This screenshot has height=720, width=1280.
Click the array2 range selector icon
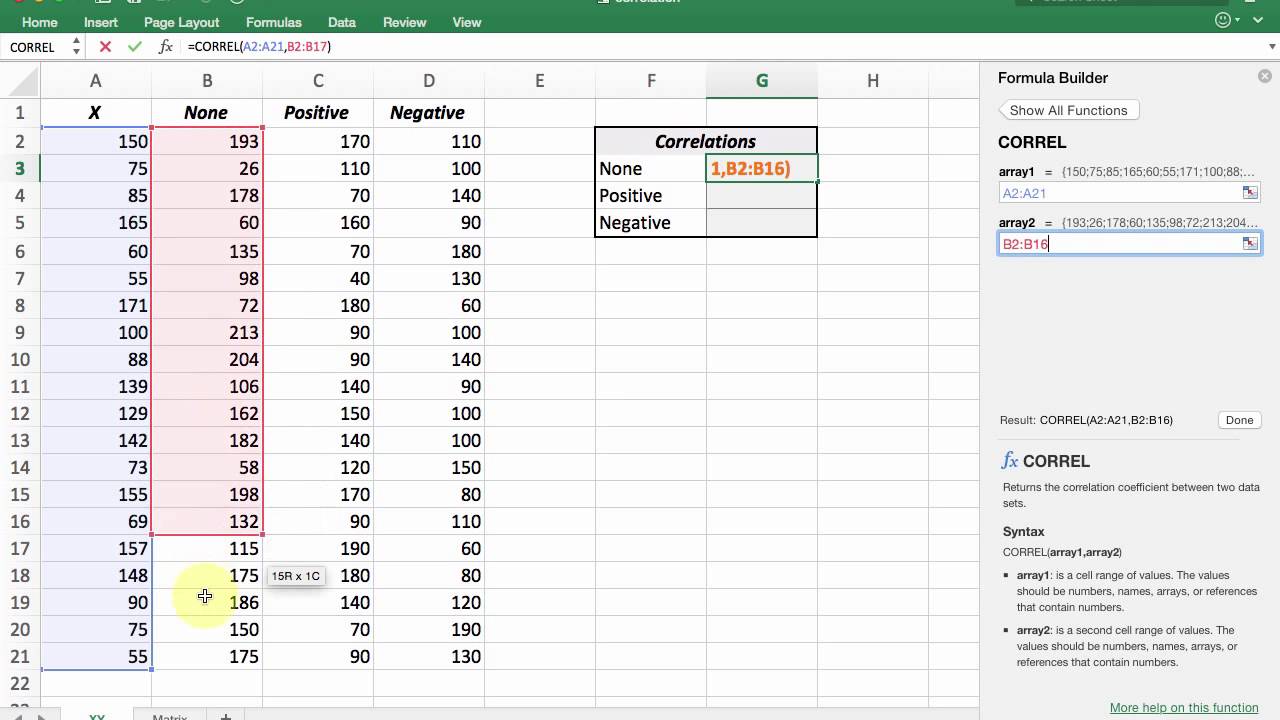click(1250, 243)
